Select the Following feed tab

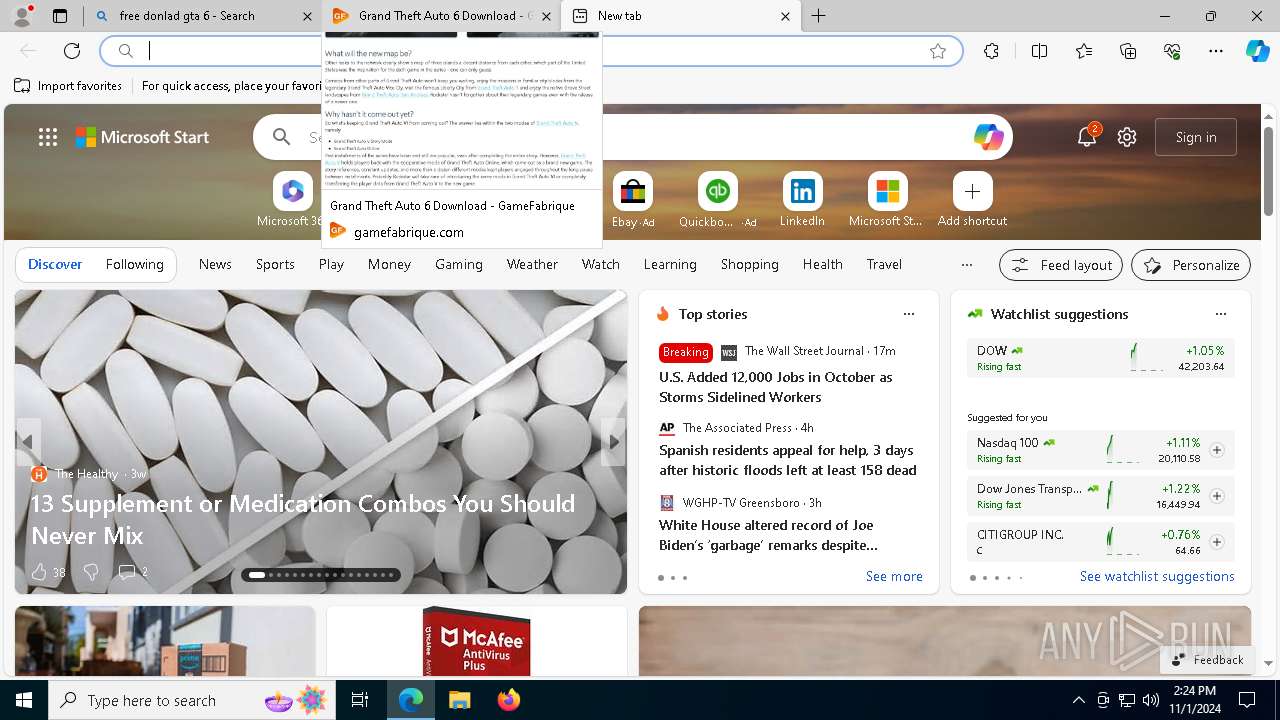[x=135, y=265]
